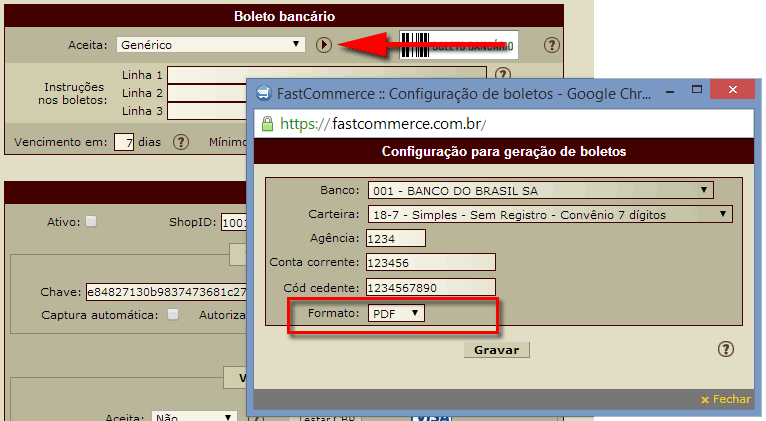766x421 pixels.
Task: Click the Gravar button
Action: pos(496,350)
